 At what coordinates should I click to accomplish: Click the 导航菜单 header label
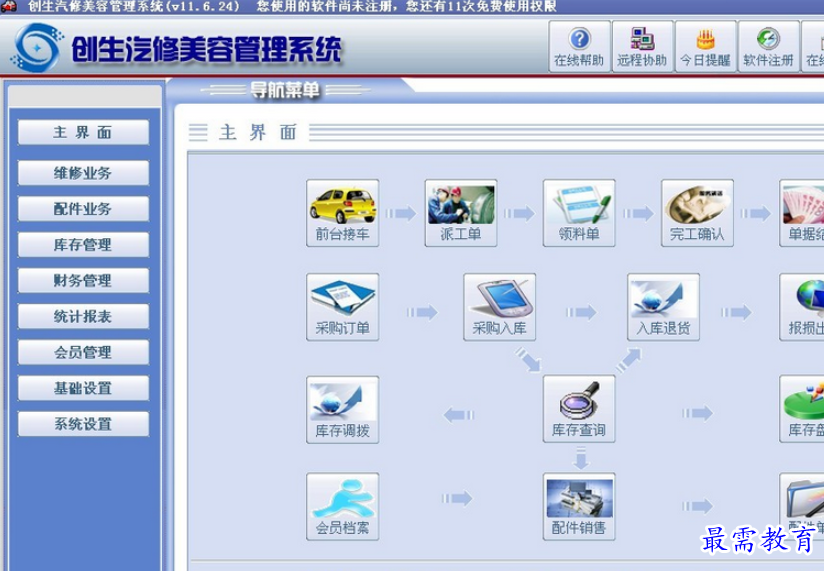[x=285, y=90]
